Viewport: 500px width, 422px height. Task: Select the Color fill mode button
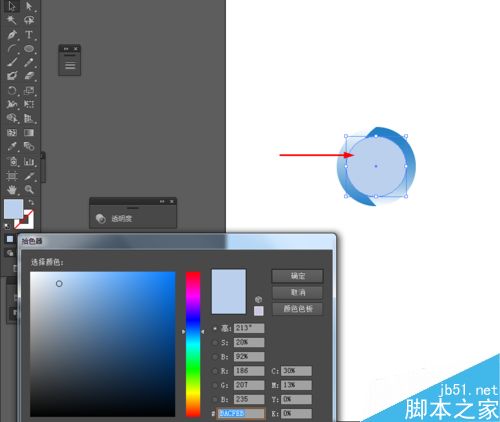coord(10,239)
